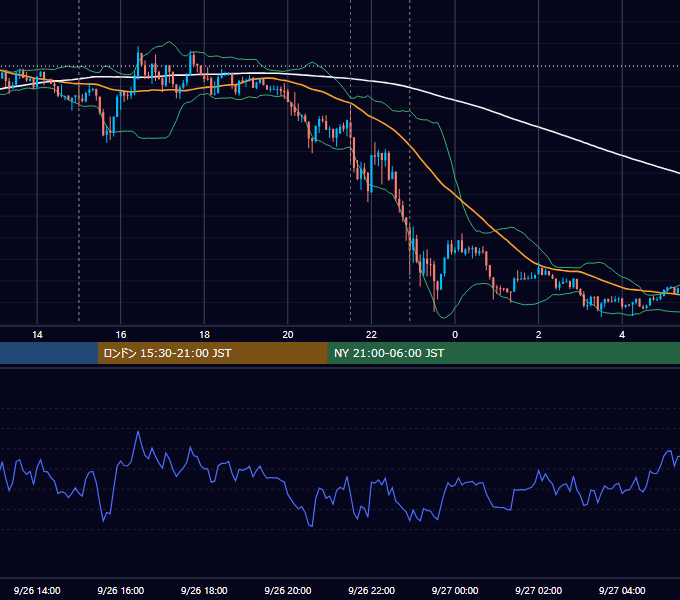Click the blue session bar before London
Screen dimensions: 680x600
49,353
